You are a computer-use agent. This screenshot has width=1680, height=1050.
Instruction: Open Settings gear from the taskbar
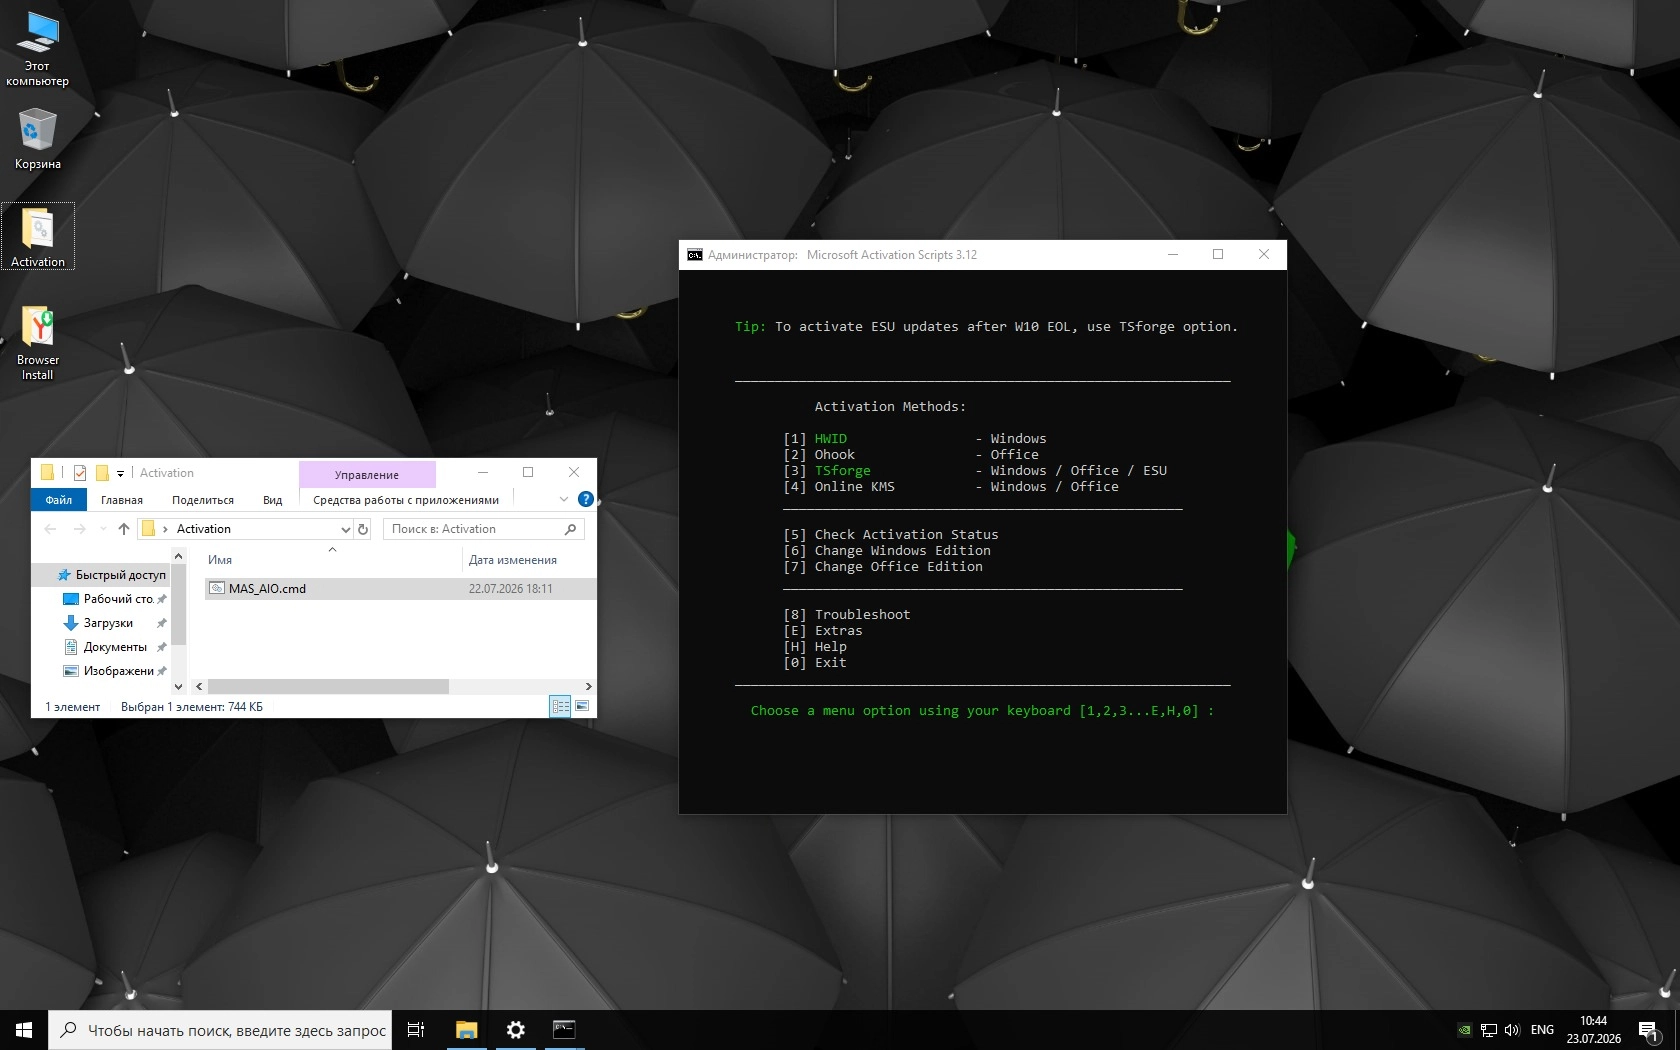[x=516, y=1030]
